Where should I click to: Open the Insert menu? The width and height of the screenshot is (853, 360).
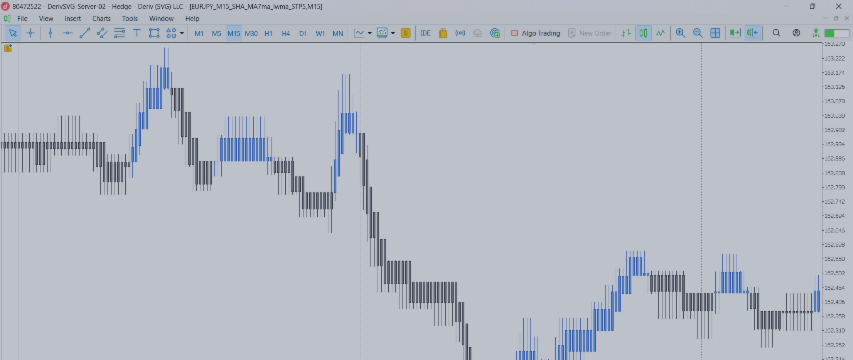(x=72, y=18)
